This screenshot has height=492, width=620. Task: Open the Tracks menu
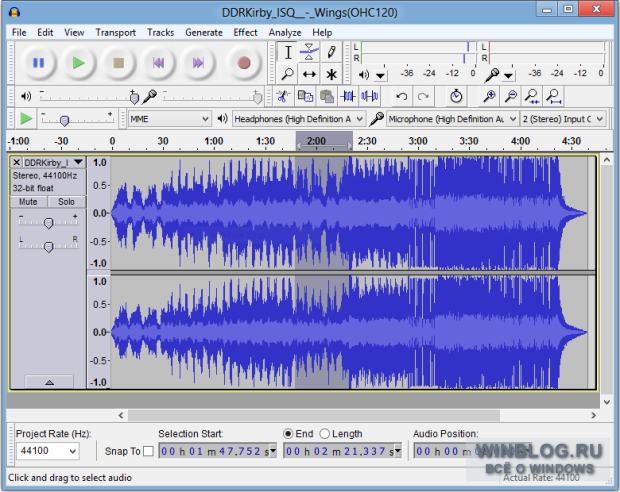coord(160,32)
